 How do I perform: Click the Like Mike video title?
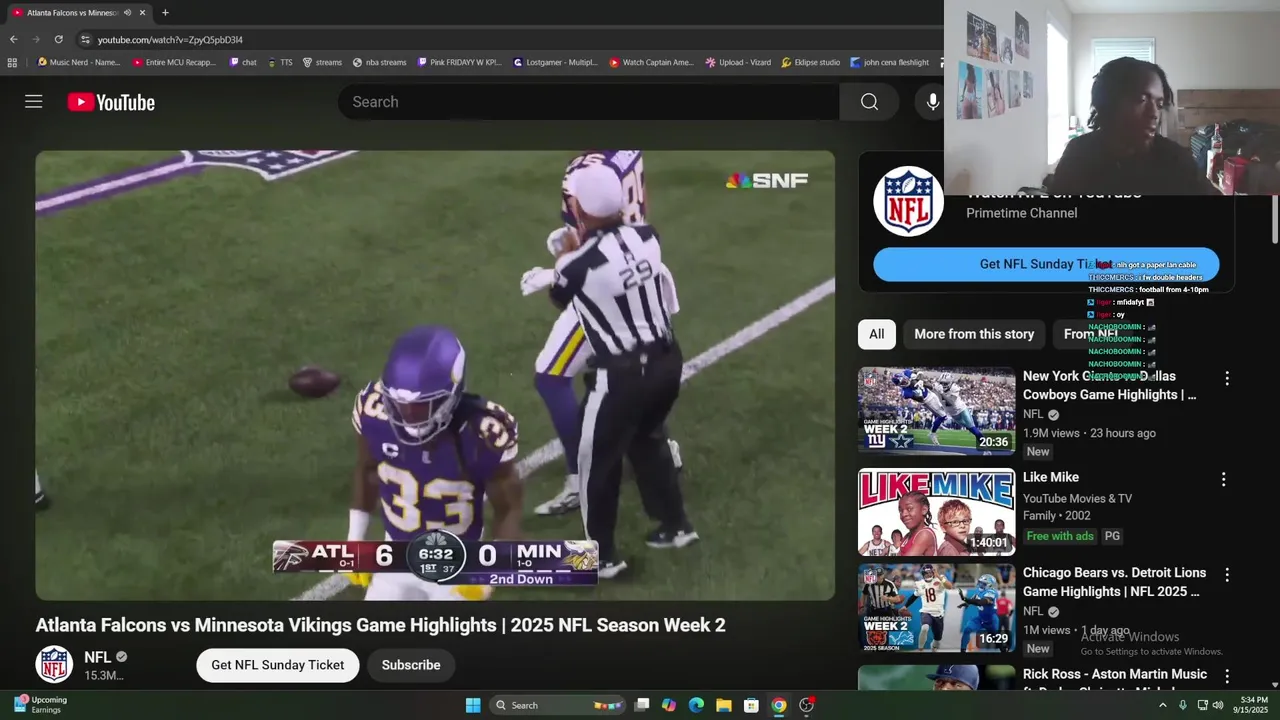coord(1050,477)
